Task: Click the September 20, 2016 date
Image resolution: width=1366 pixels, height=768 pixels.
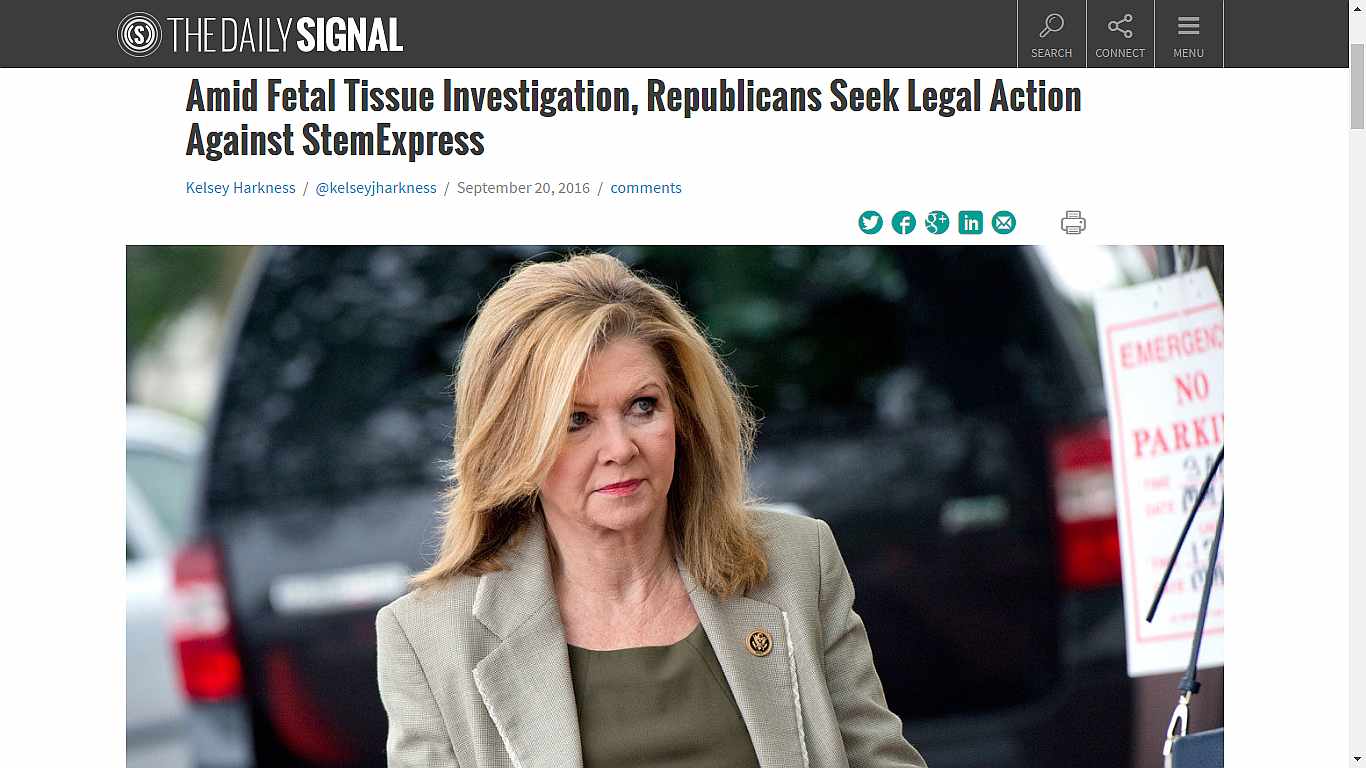Action: pyautogui.click(x=523, y=188)
